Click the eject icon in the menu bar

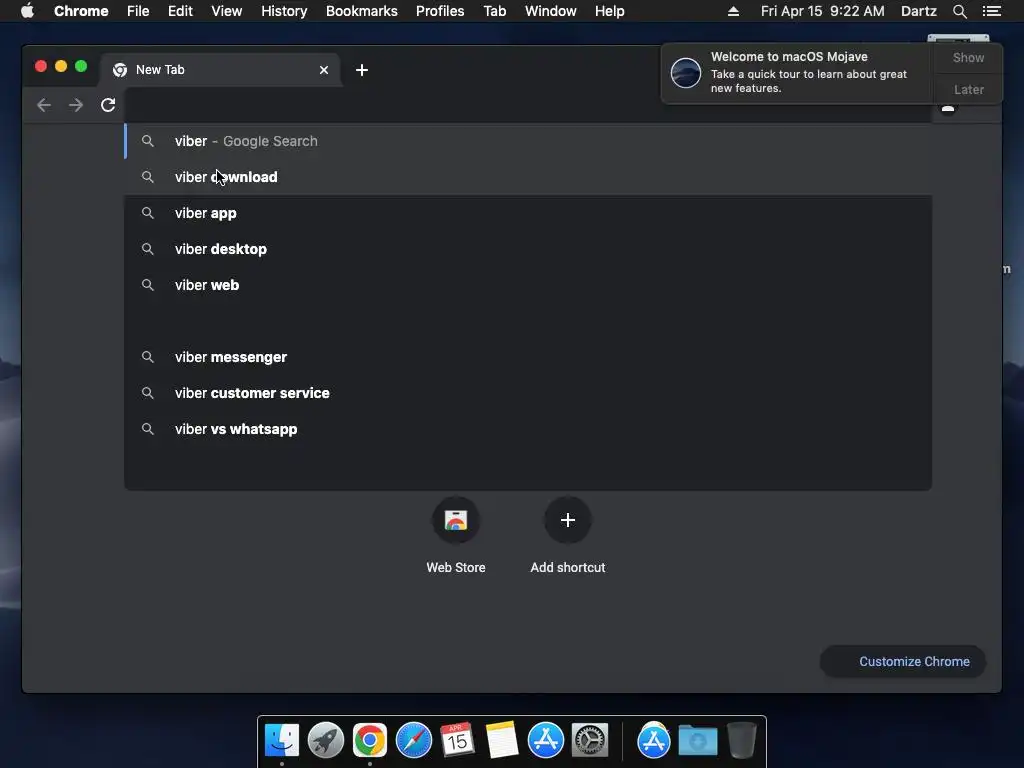(x=733, y=11)
